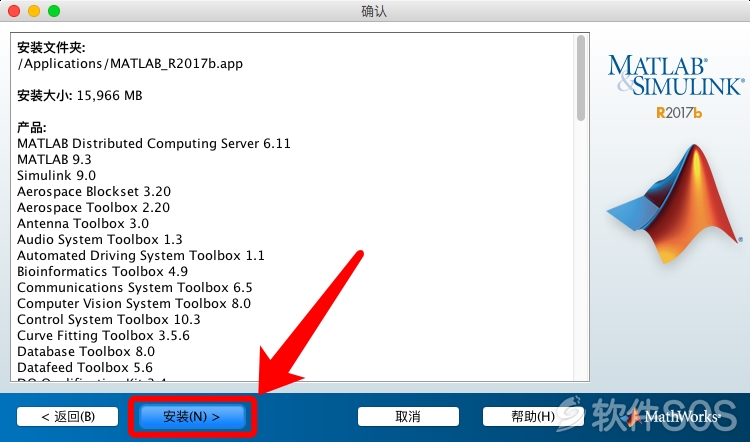Image resolution: width=750 pixels, height=442 pixels.
Task: Click the product list scrollbar thumb
Action: tap(581, 78)
